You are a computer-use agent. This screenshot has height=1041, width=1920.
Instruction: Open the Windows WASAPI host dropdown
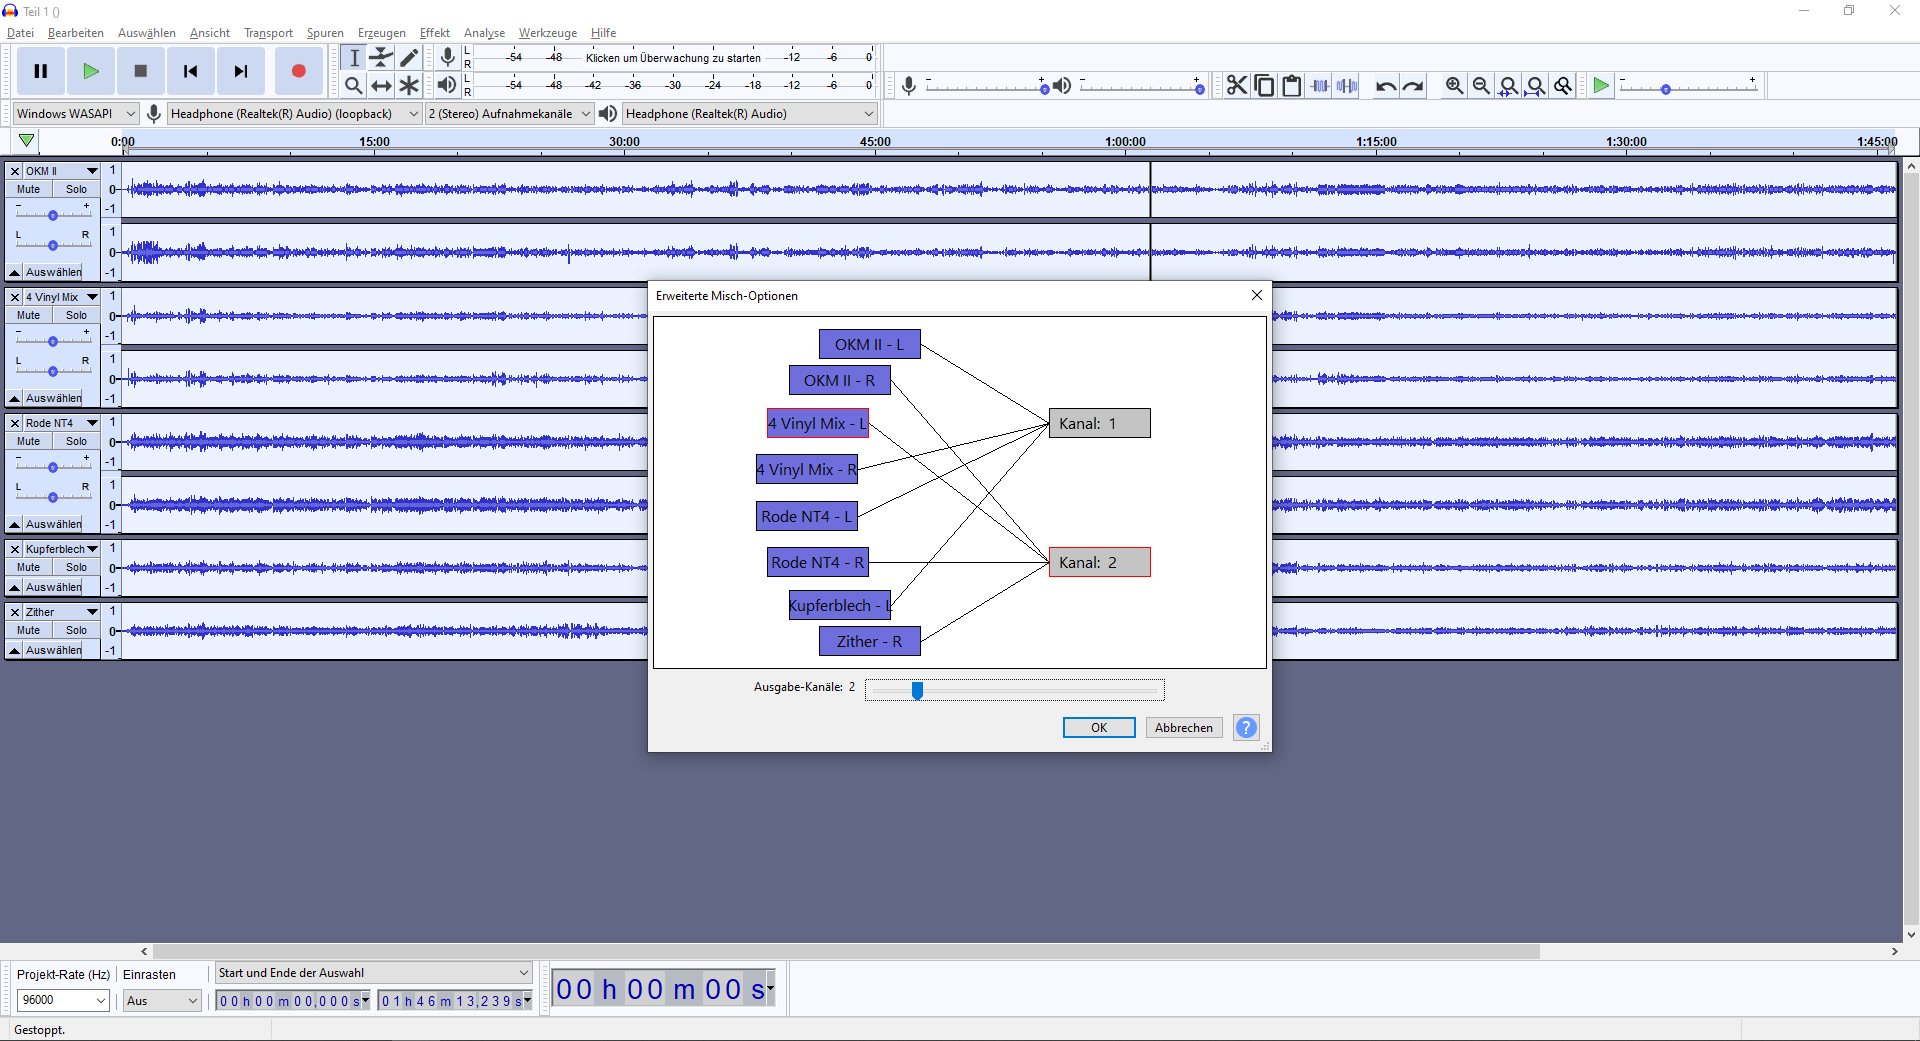click(76, 114)
